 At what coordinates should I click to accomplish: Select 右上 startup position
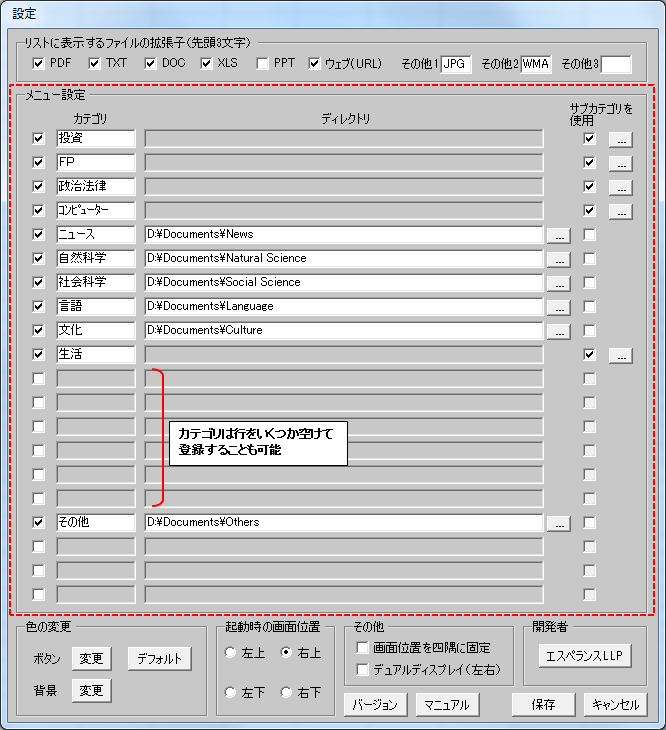pyautogui.click(x=286, y=653)
